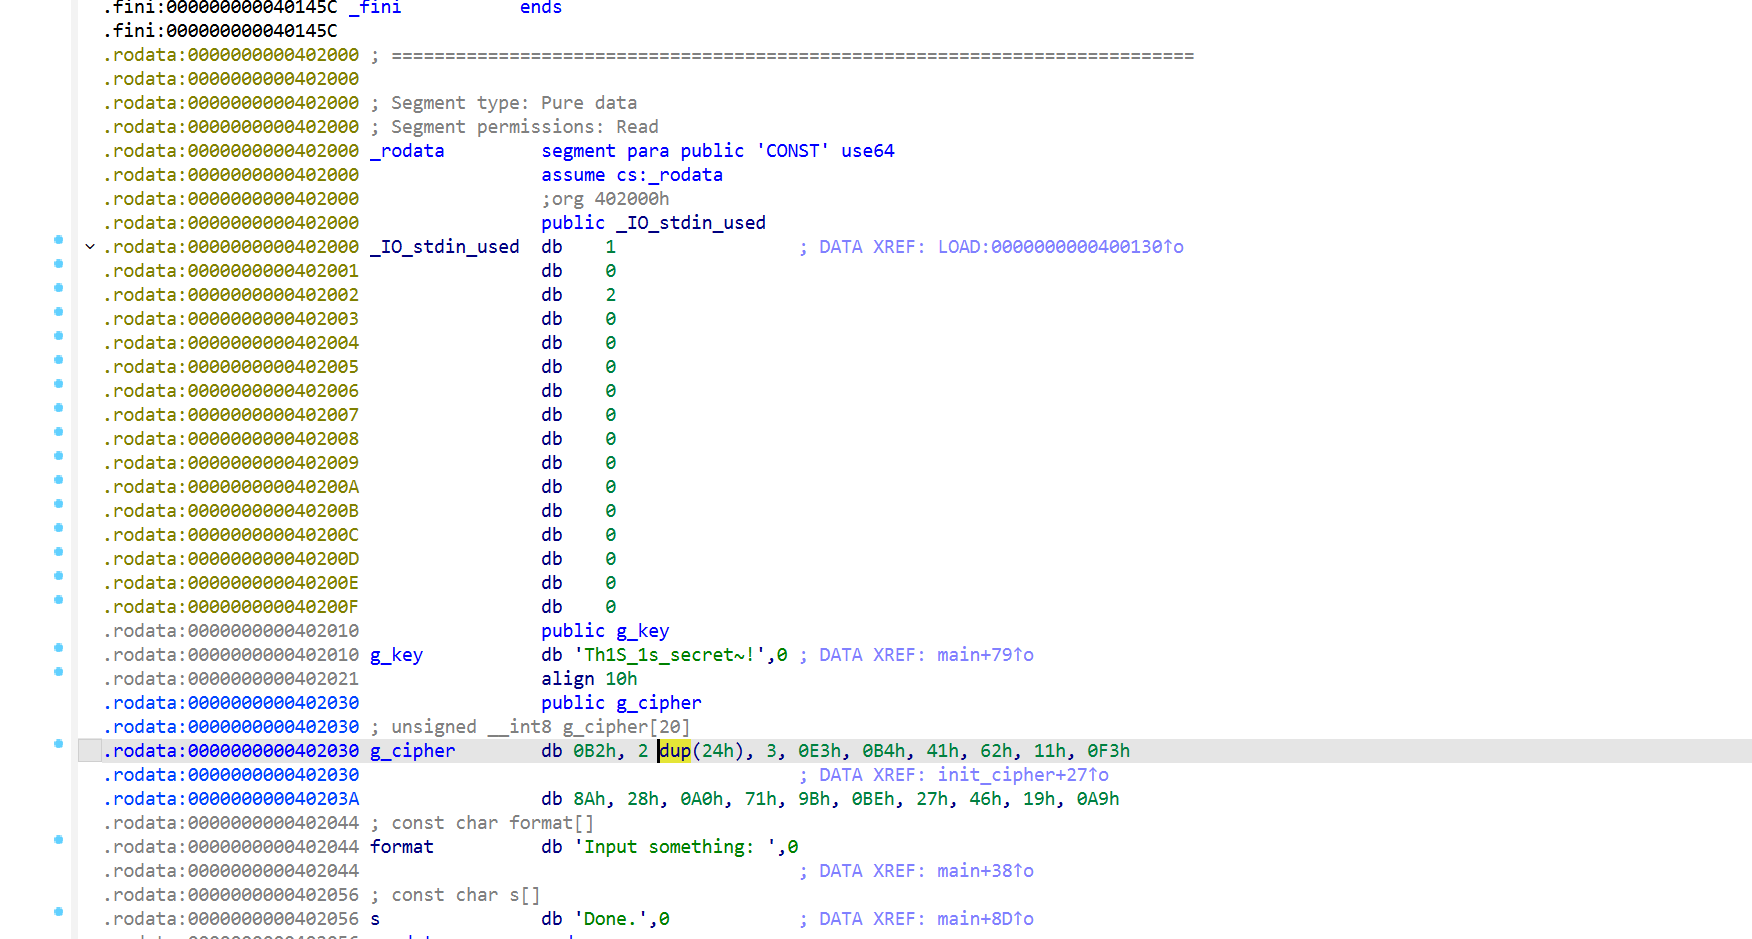
Task: Jump to LOAD:0000000000400130 cross-reference
Action: pyautogui.click(x=1060, y=247)
